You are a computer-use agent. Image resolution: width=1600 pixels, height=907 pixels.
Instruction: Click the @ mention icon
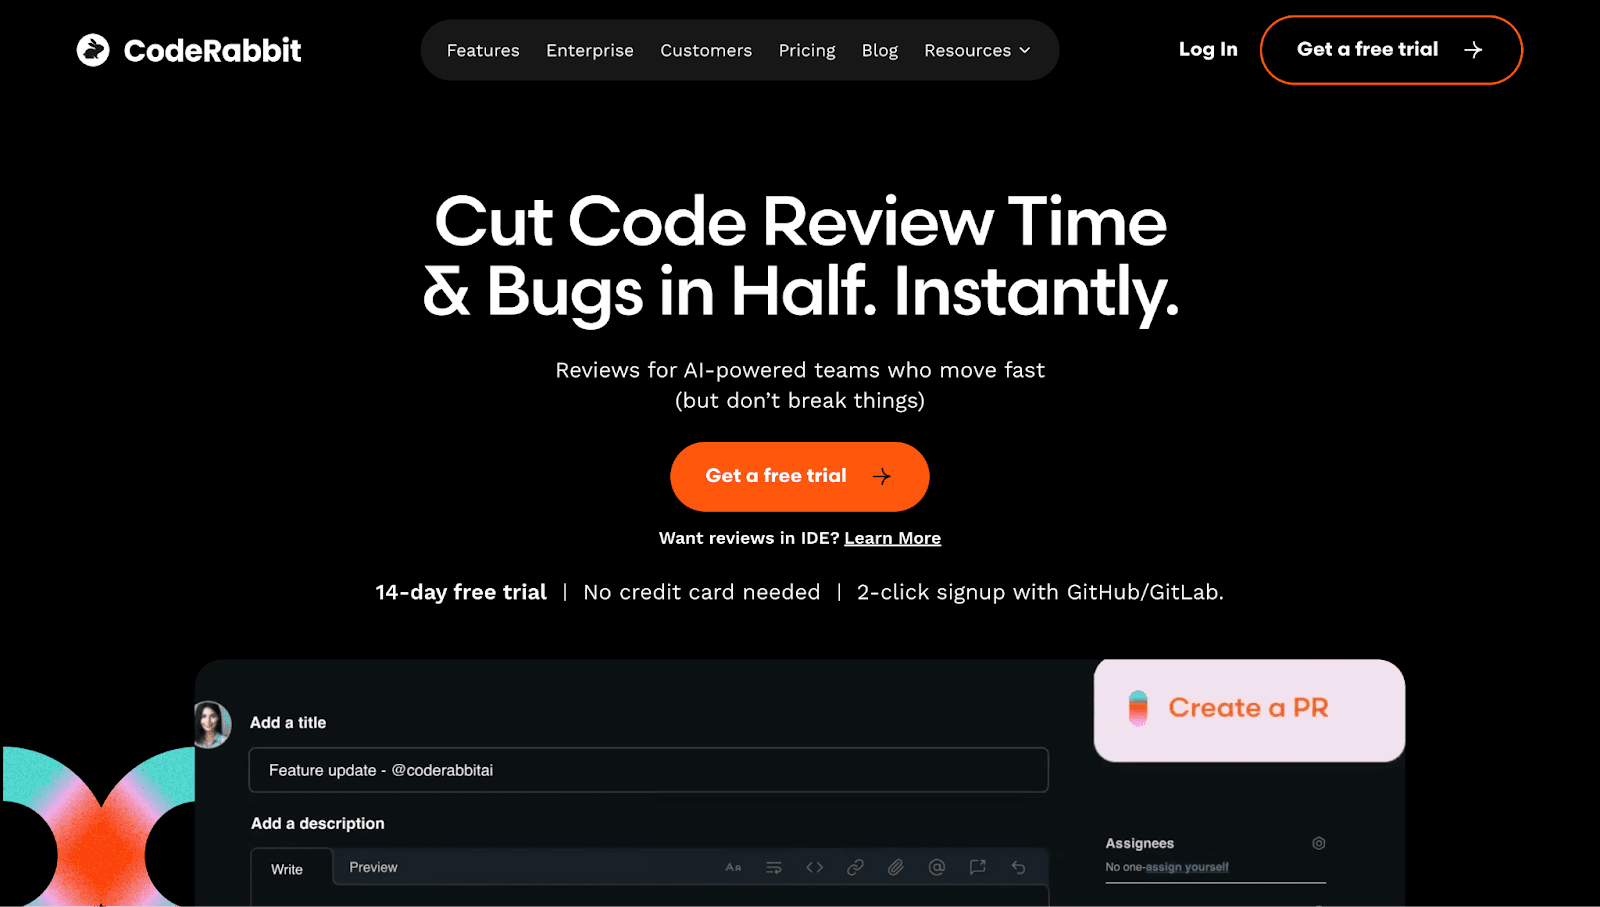pos(937,867)
